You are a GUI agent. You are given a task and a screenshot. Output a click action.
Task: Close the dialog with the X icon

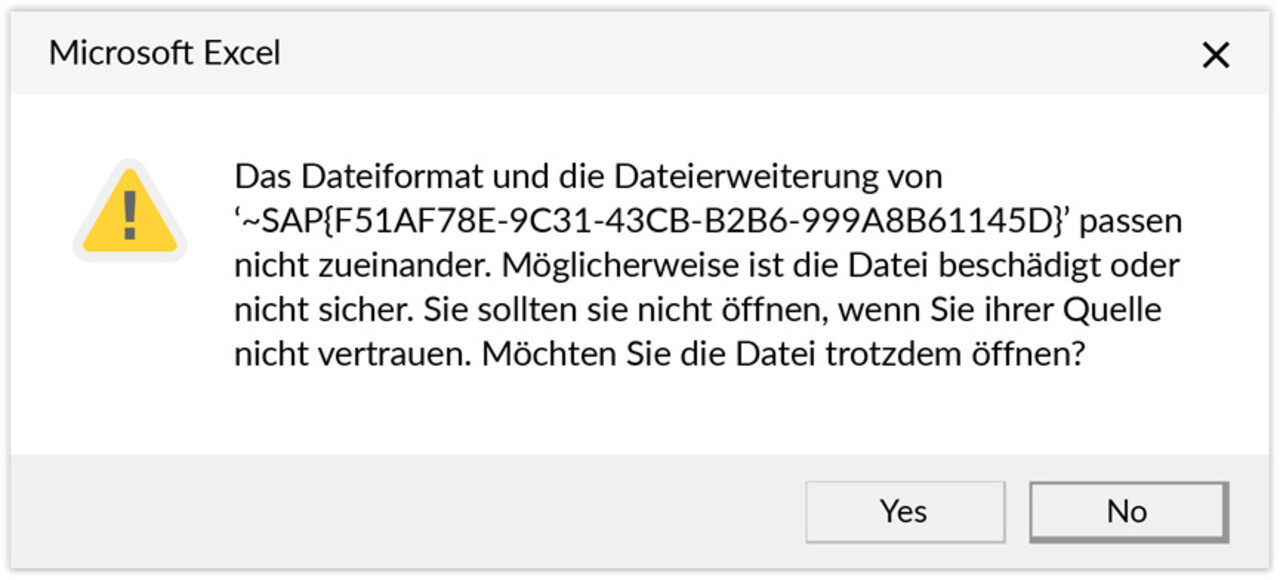pyautogui.click(x=1215, y=55)
